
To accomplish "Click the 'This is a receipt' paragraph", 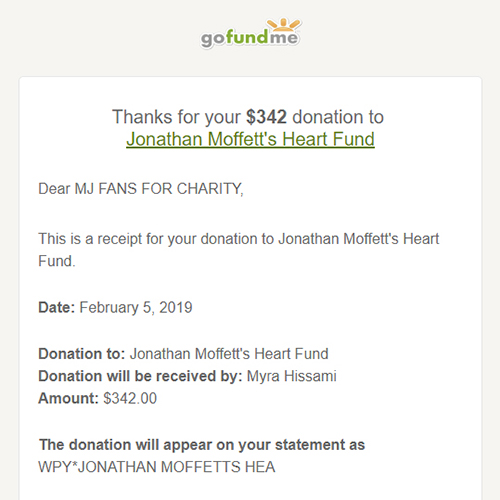I will [x=239, y=250].
